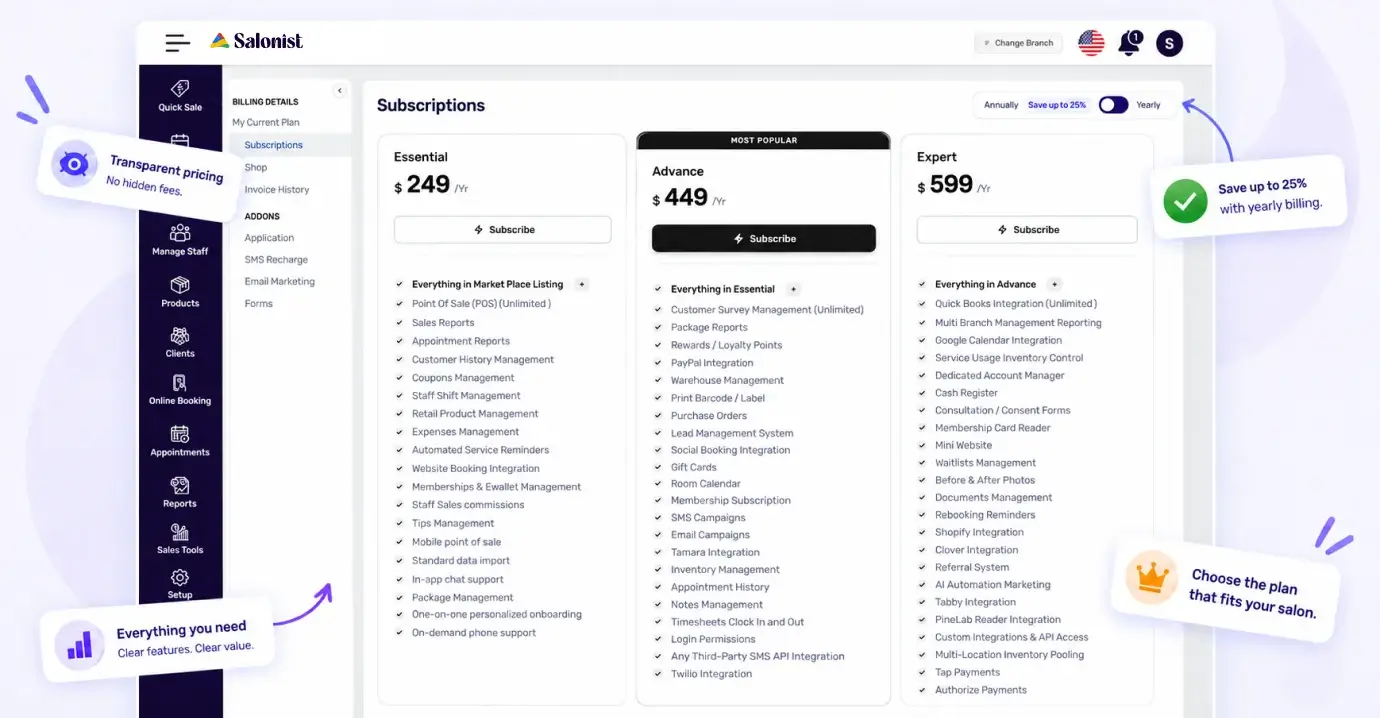Click 'Rewards / Loyalty Points' text
Image resolution: width=1380 pixels, height=718 pixels.
click(727, 345)
